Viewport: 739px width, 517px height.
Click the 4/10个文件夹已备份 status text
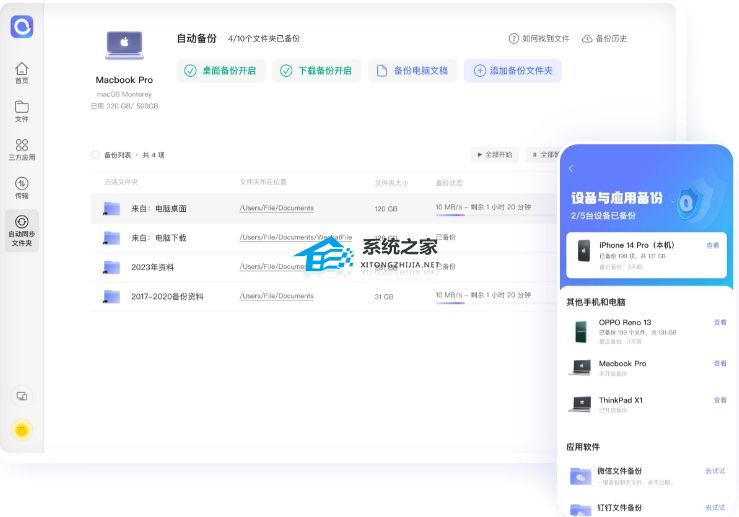point(264,39)
